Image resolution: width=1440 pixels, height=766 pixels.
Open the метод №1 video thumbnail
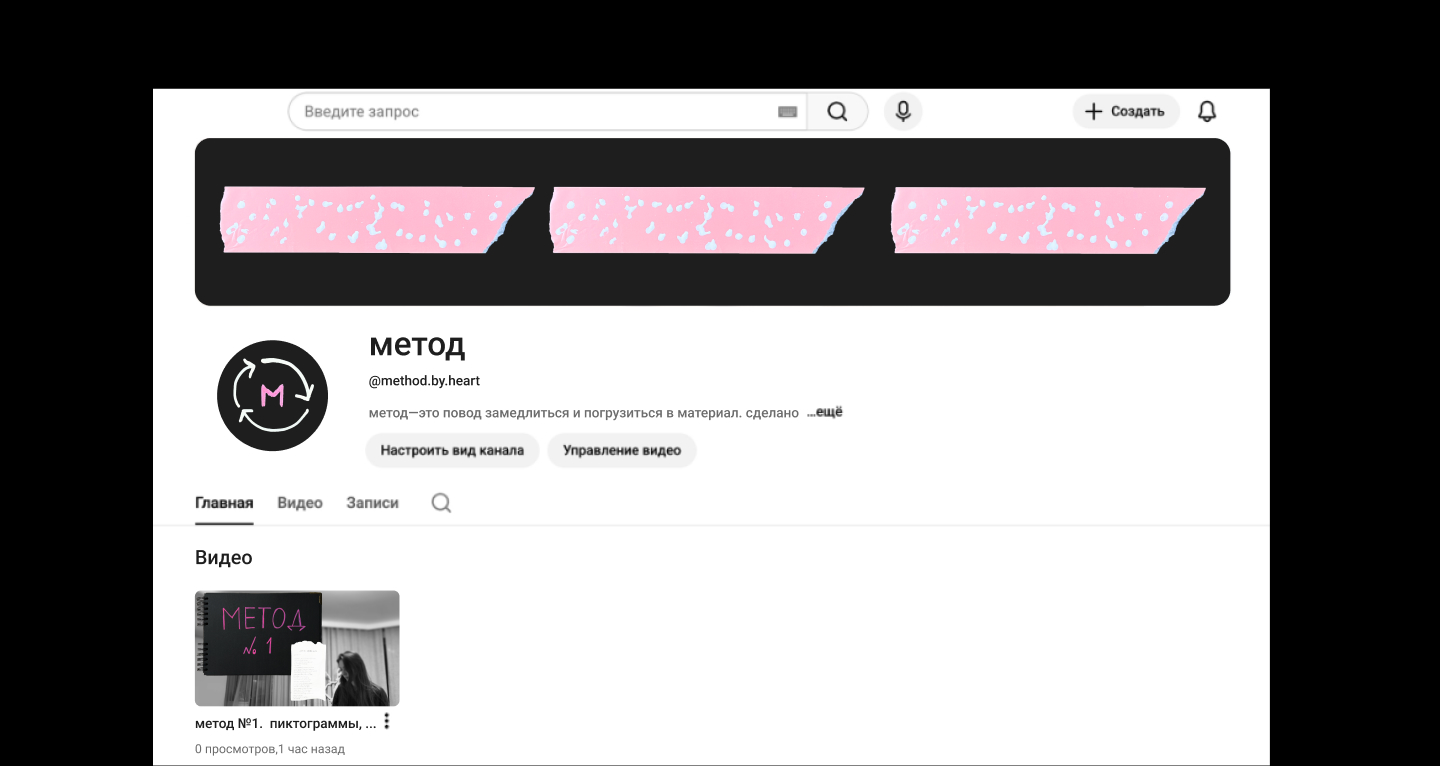297,648
